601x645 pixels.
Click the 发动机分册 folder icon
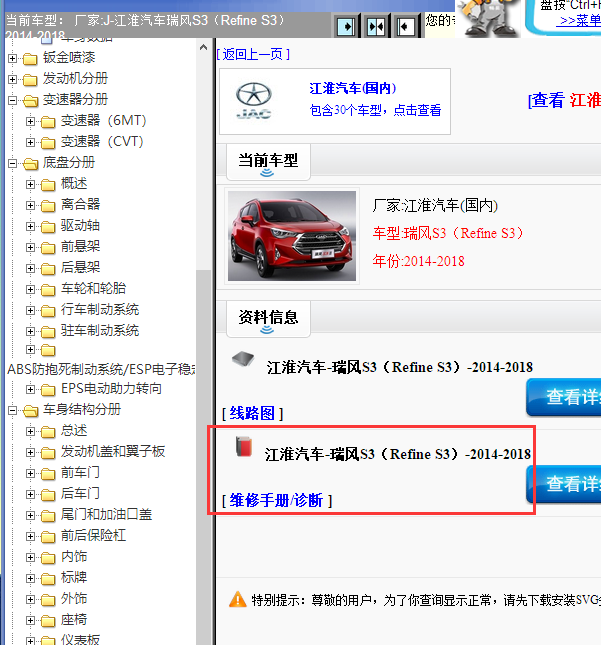(x=30, y=79)
